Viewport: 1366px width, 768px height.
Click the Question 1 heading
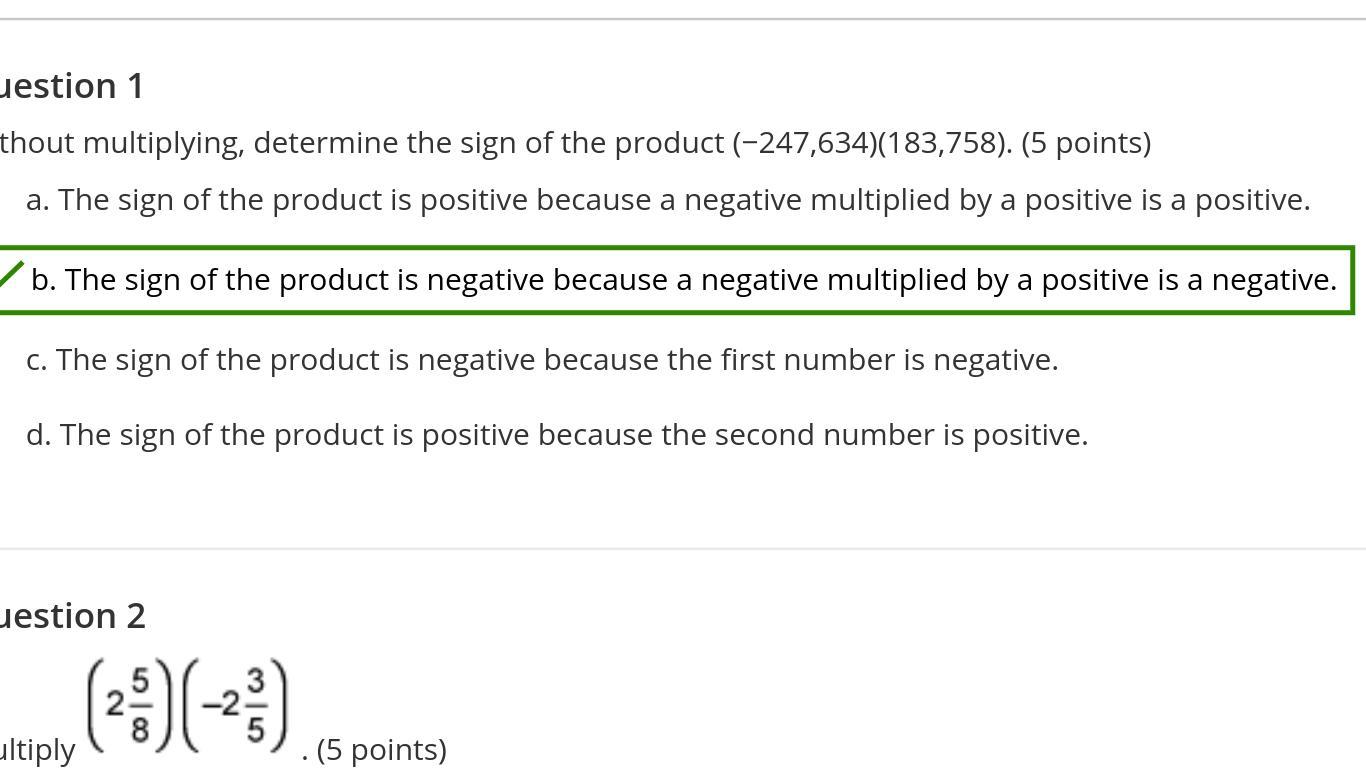tap(72, 86)
